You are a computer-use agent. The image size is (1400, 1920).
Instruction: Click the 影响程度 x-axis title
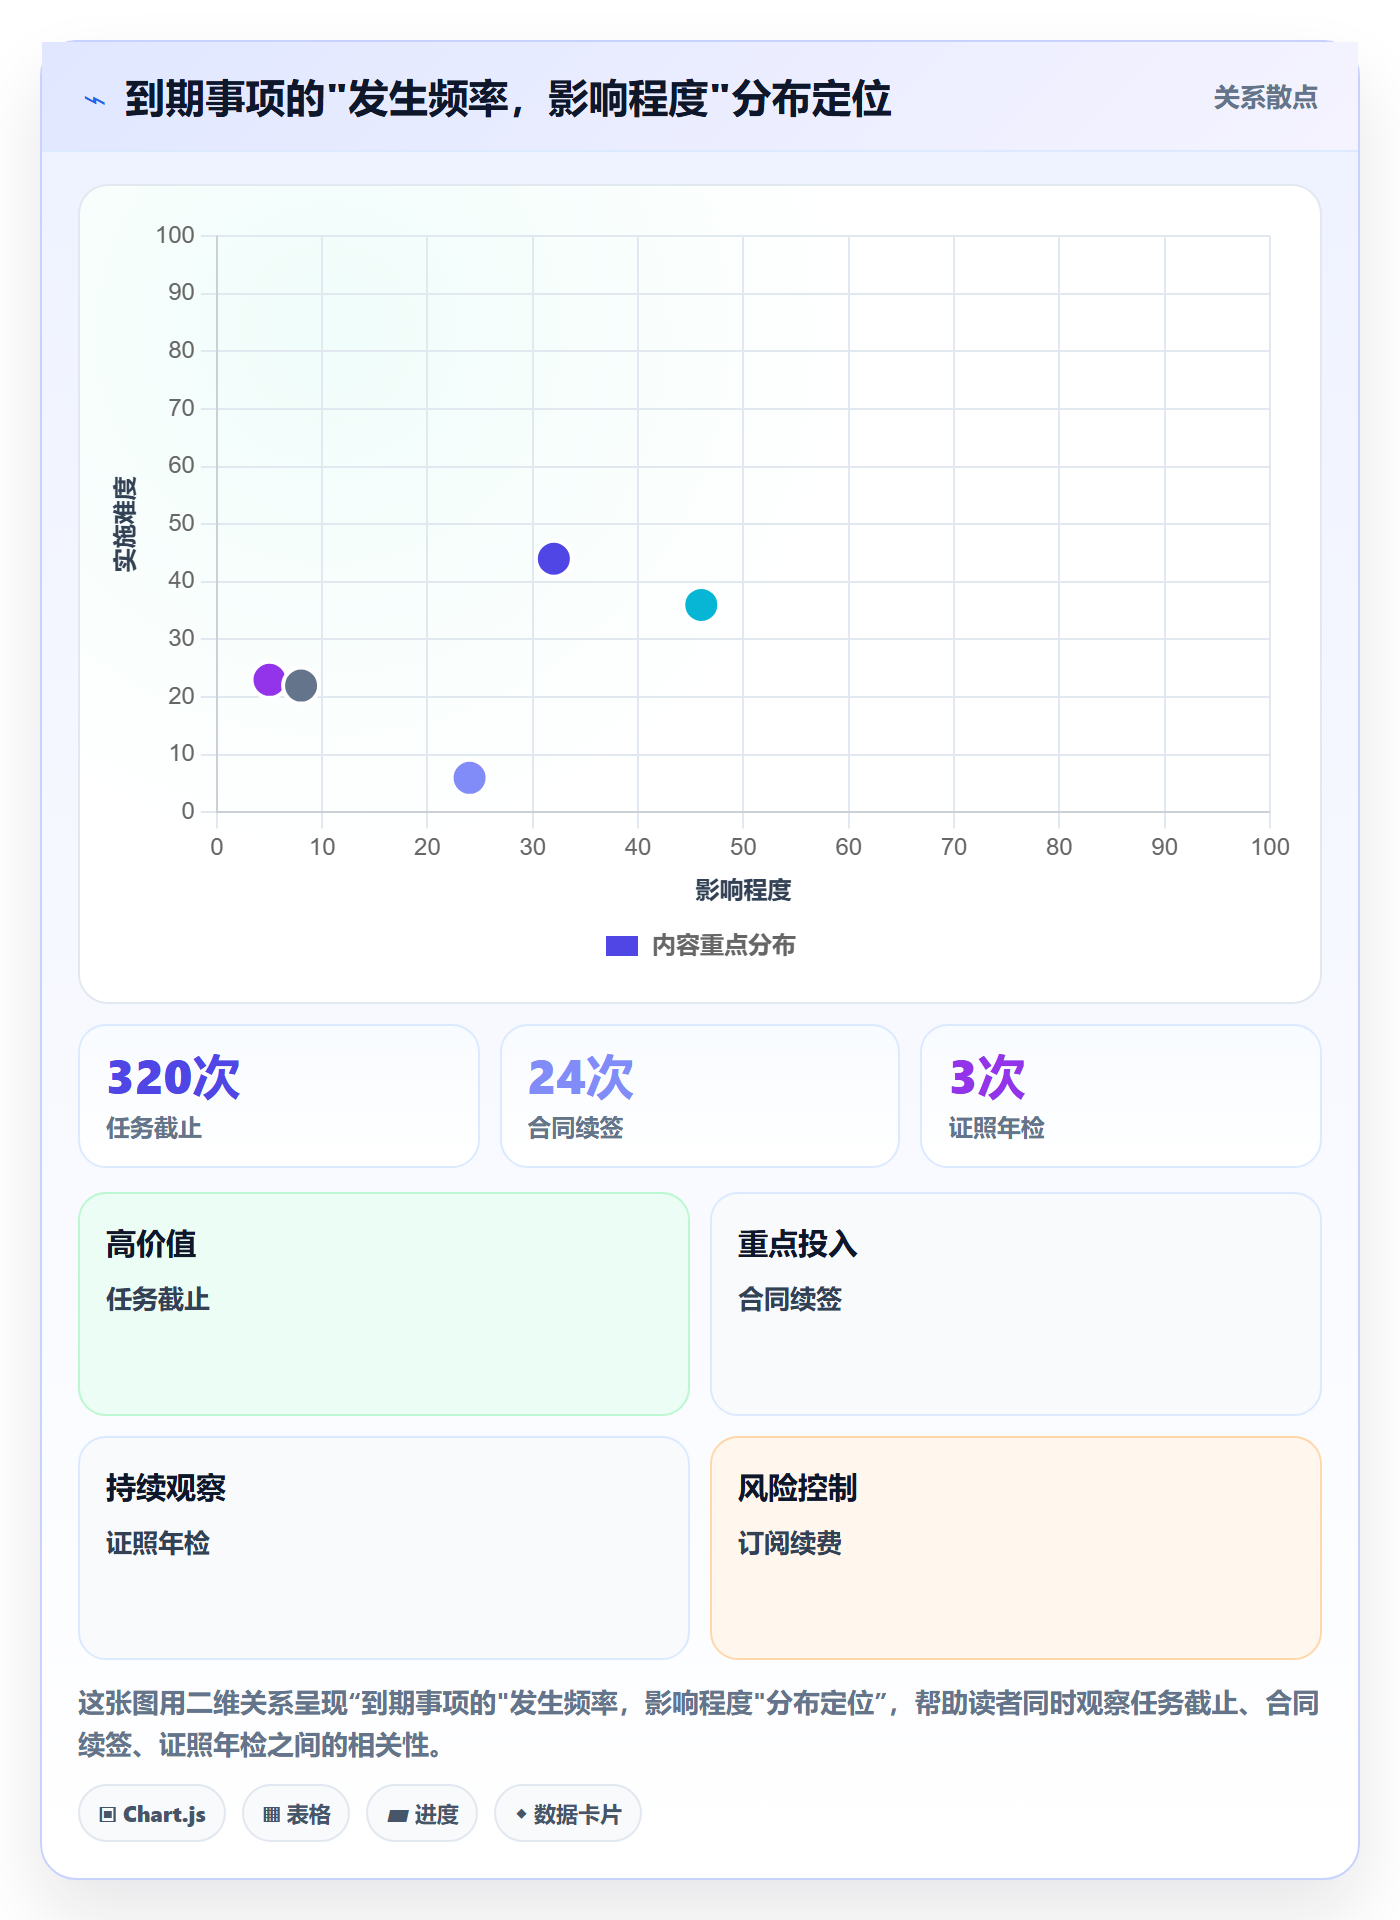click(743, 890)
